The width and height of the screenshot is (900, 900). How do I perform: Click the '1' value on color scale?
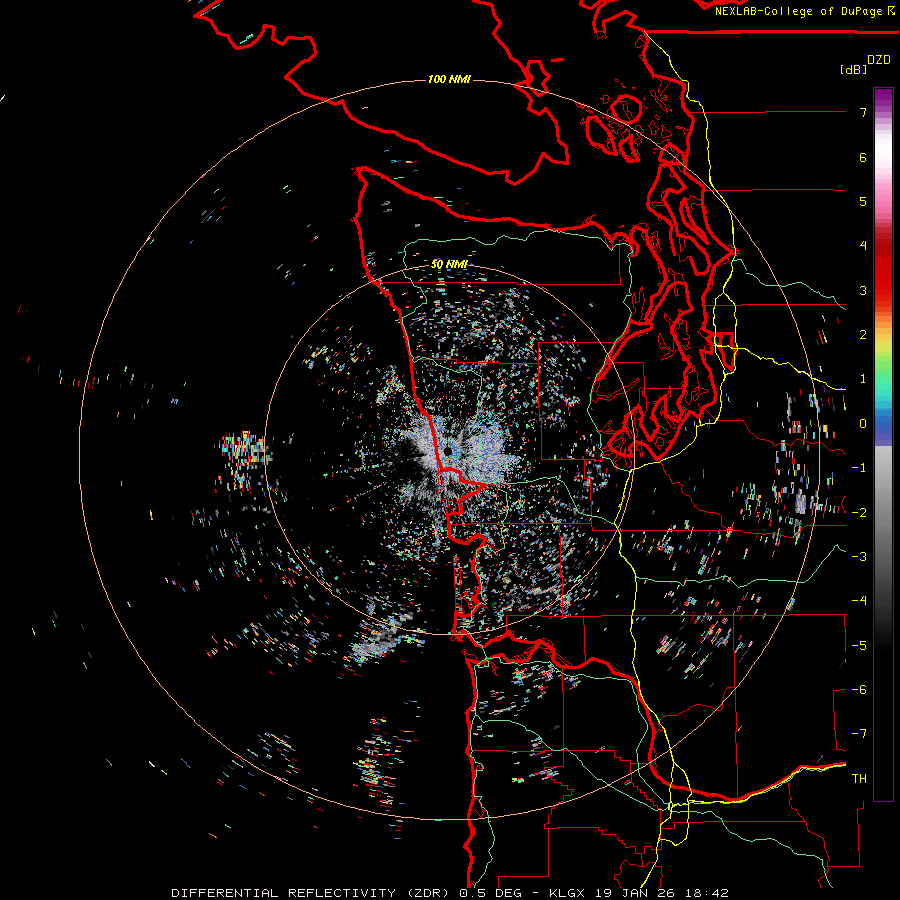(x=863, y=379)
